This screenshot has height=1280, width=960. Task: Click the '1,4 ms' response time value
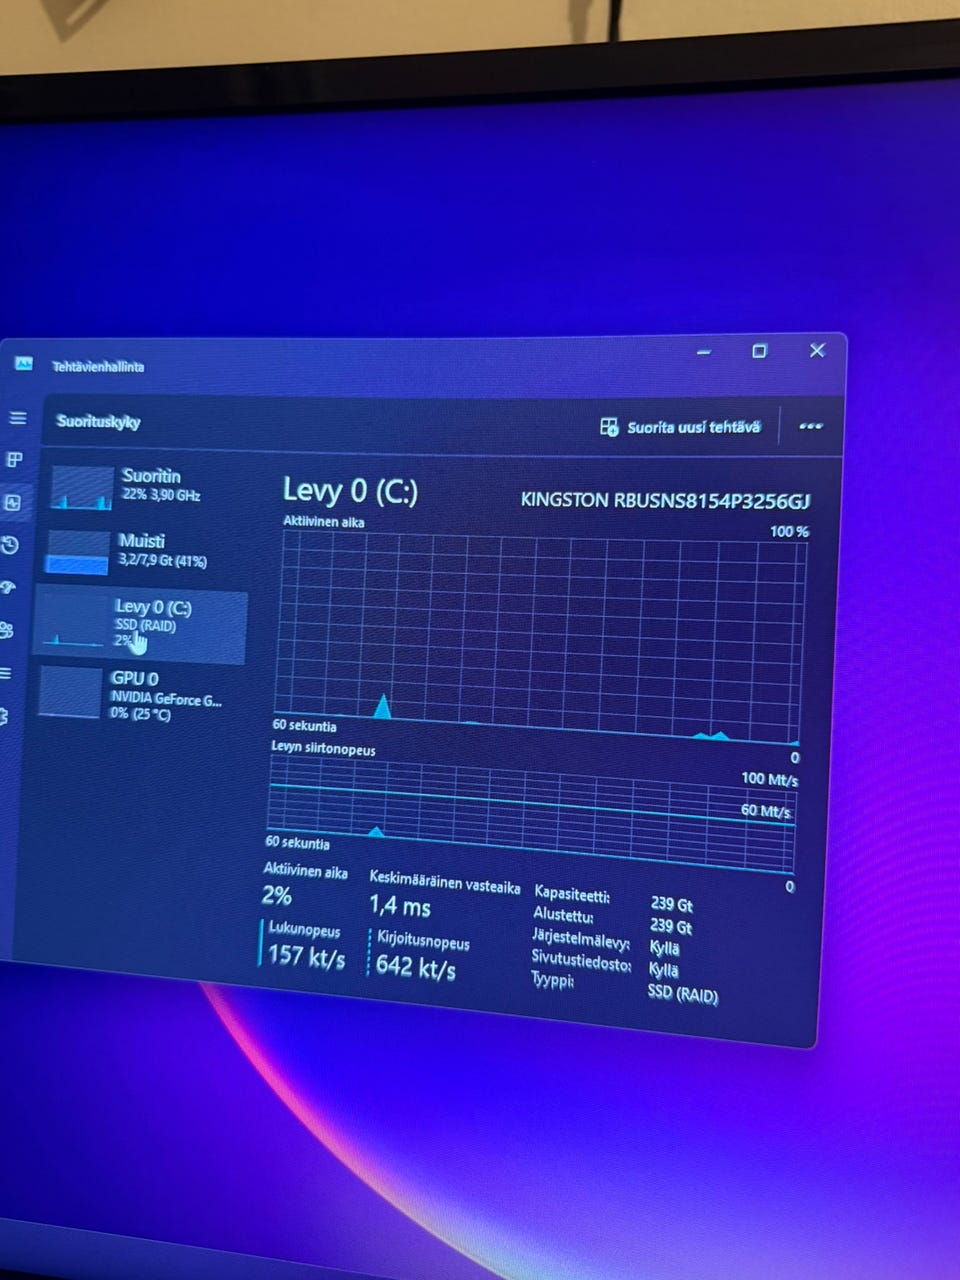(399, 906)
